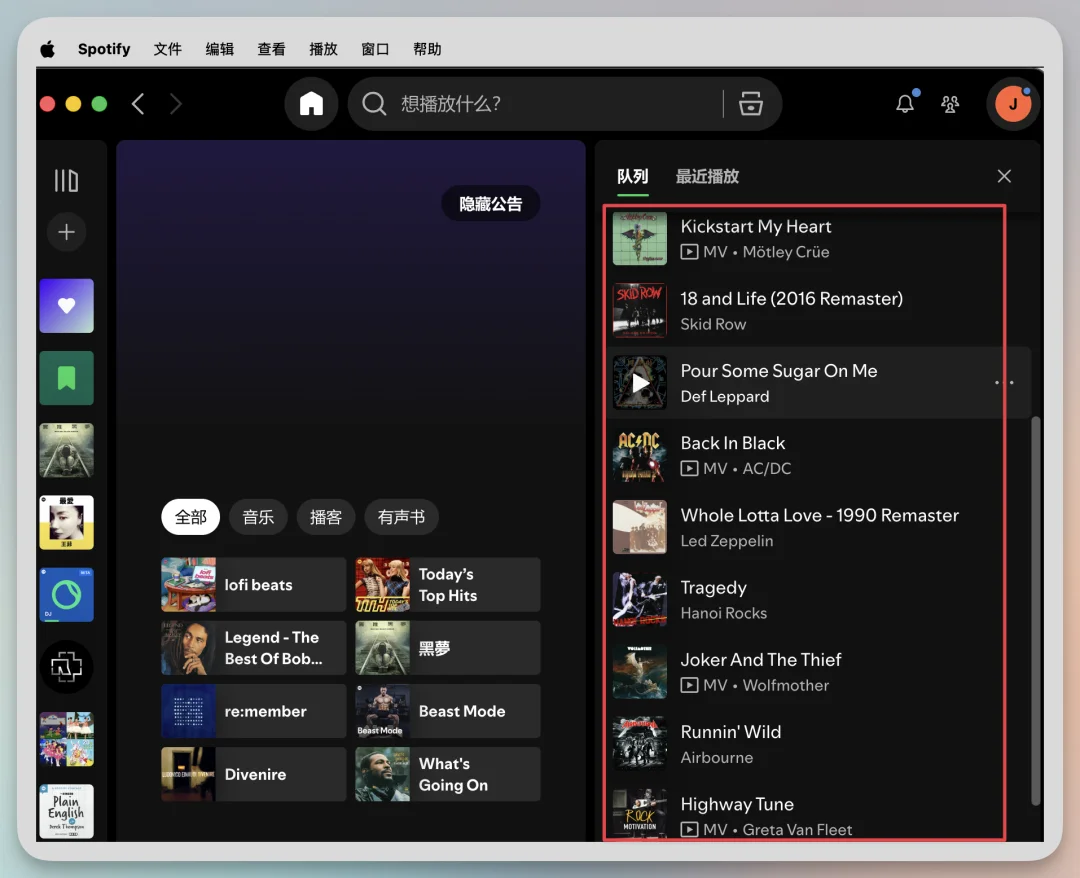
Task: Click the 隐藏公告 button
Action: [x=490, y=204]
